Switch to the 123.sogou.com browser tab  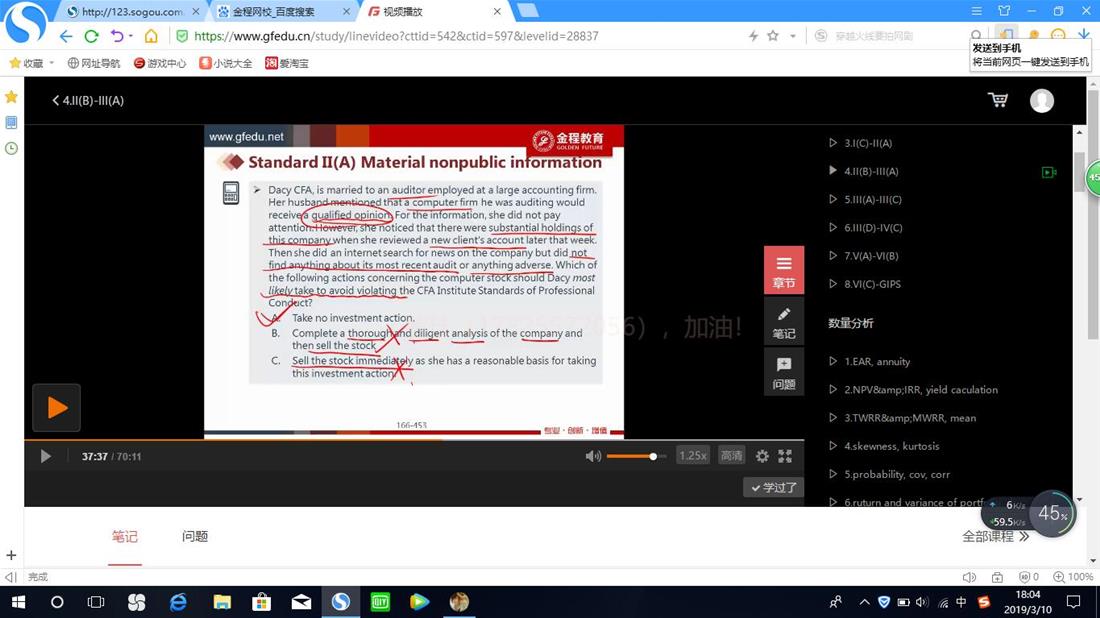131,11
